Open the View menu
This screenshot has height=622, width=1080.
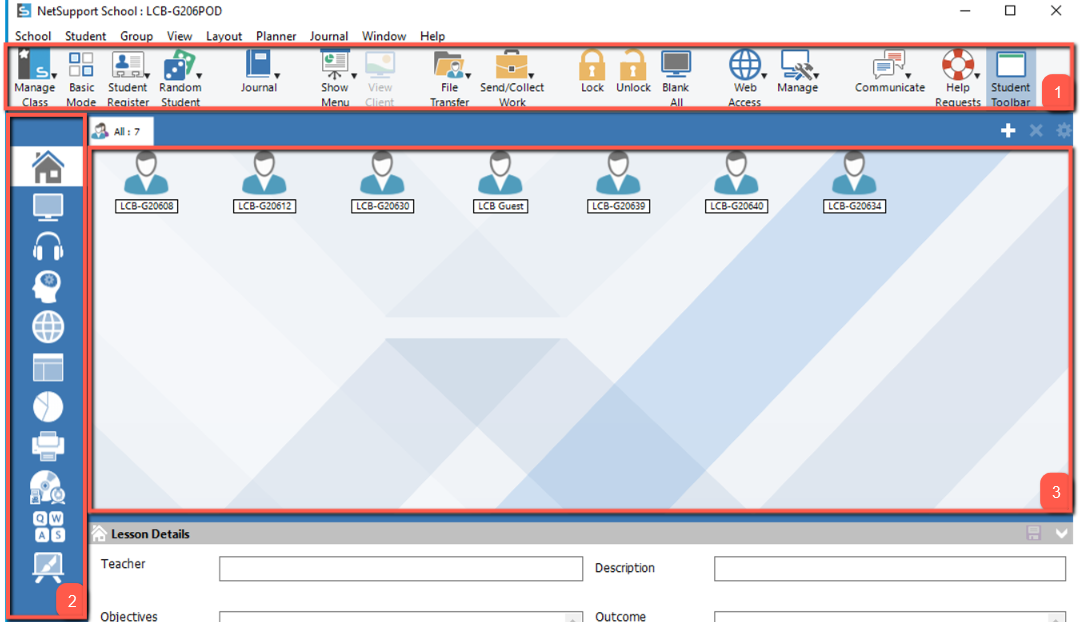click(x=179, y=36)
